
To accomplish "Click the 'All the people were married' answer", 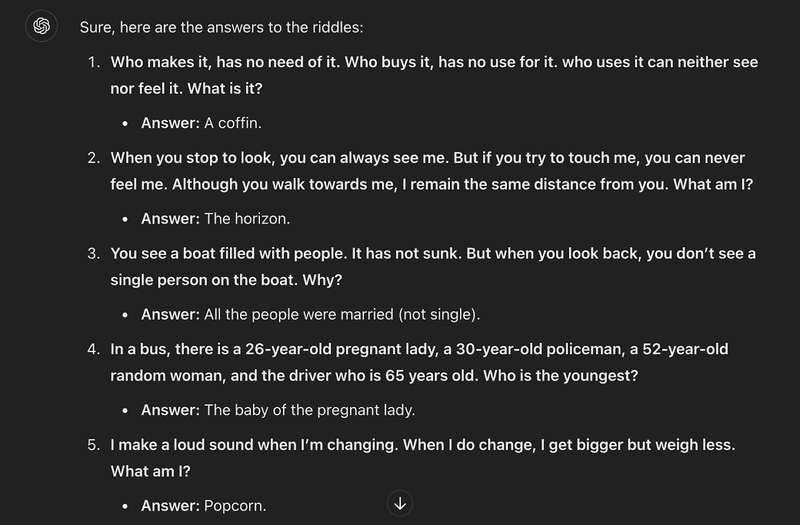I will point(342,314).
